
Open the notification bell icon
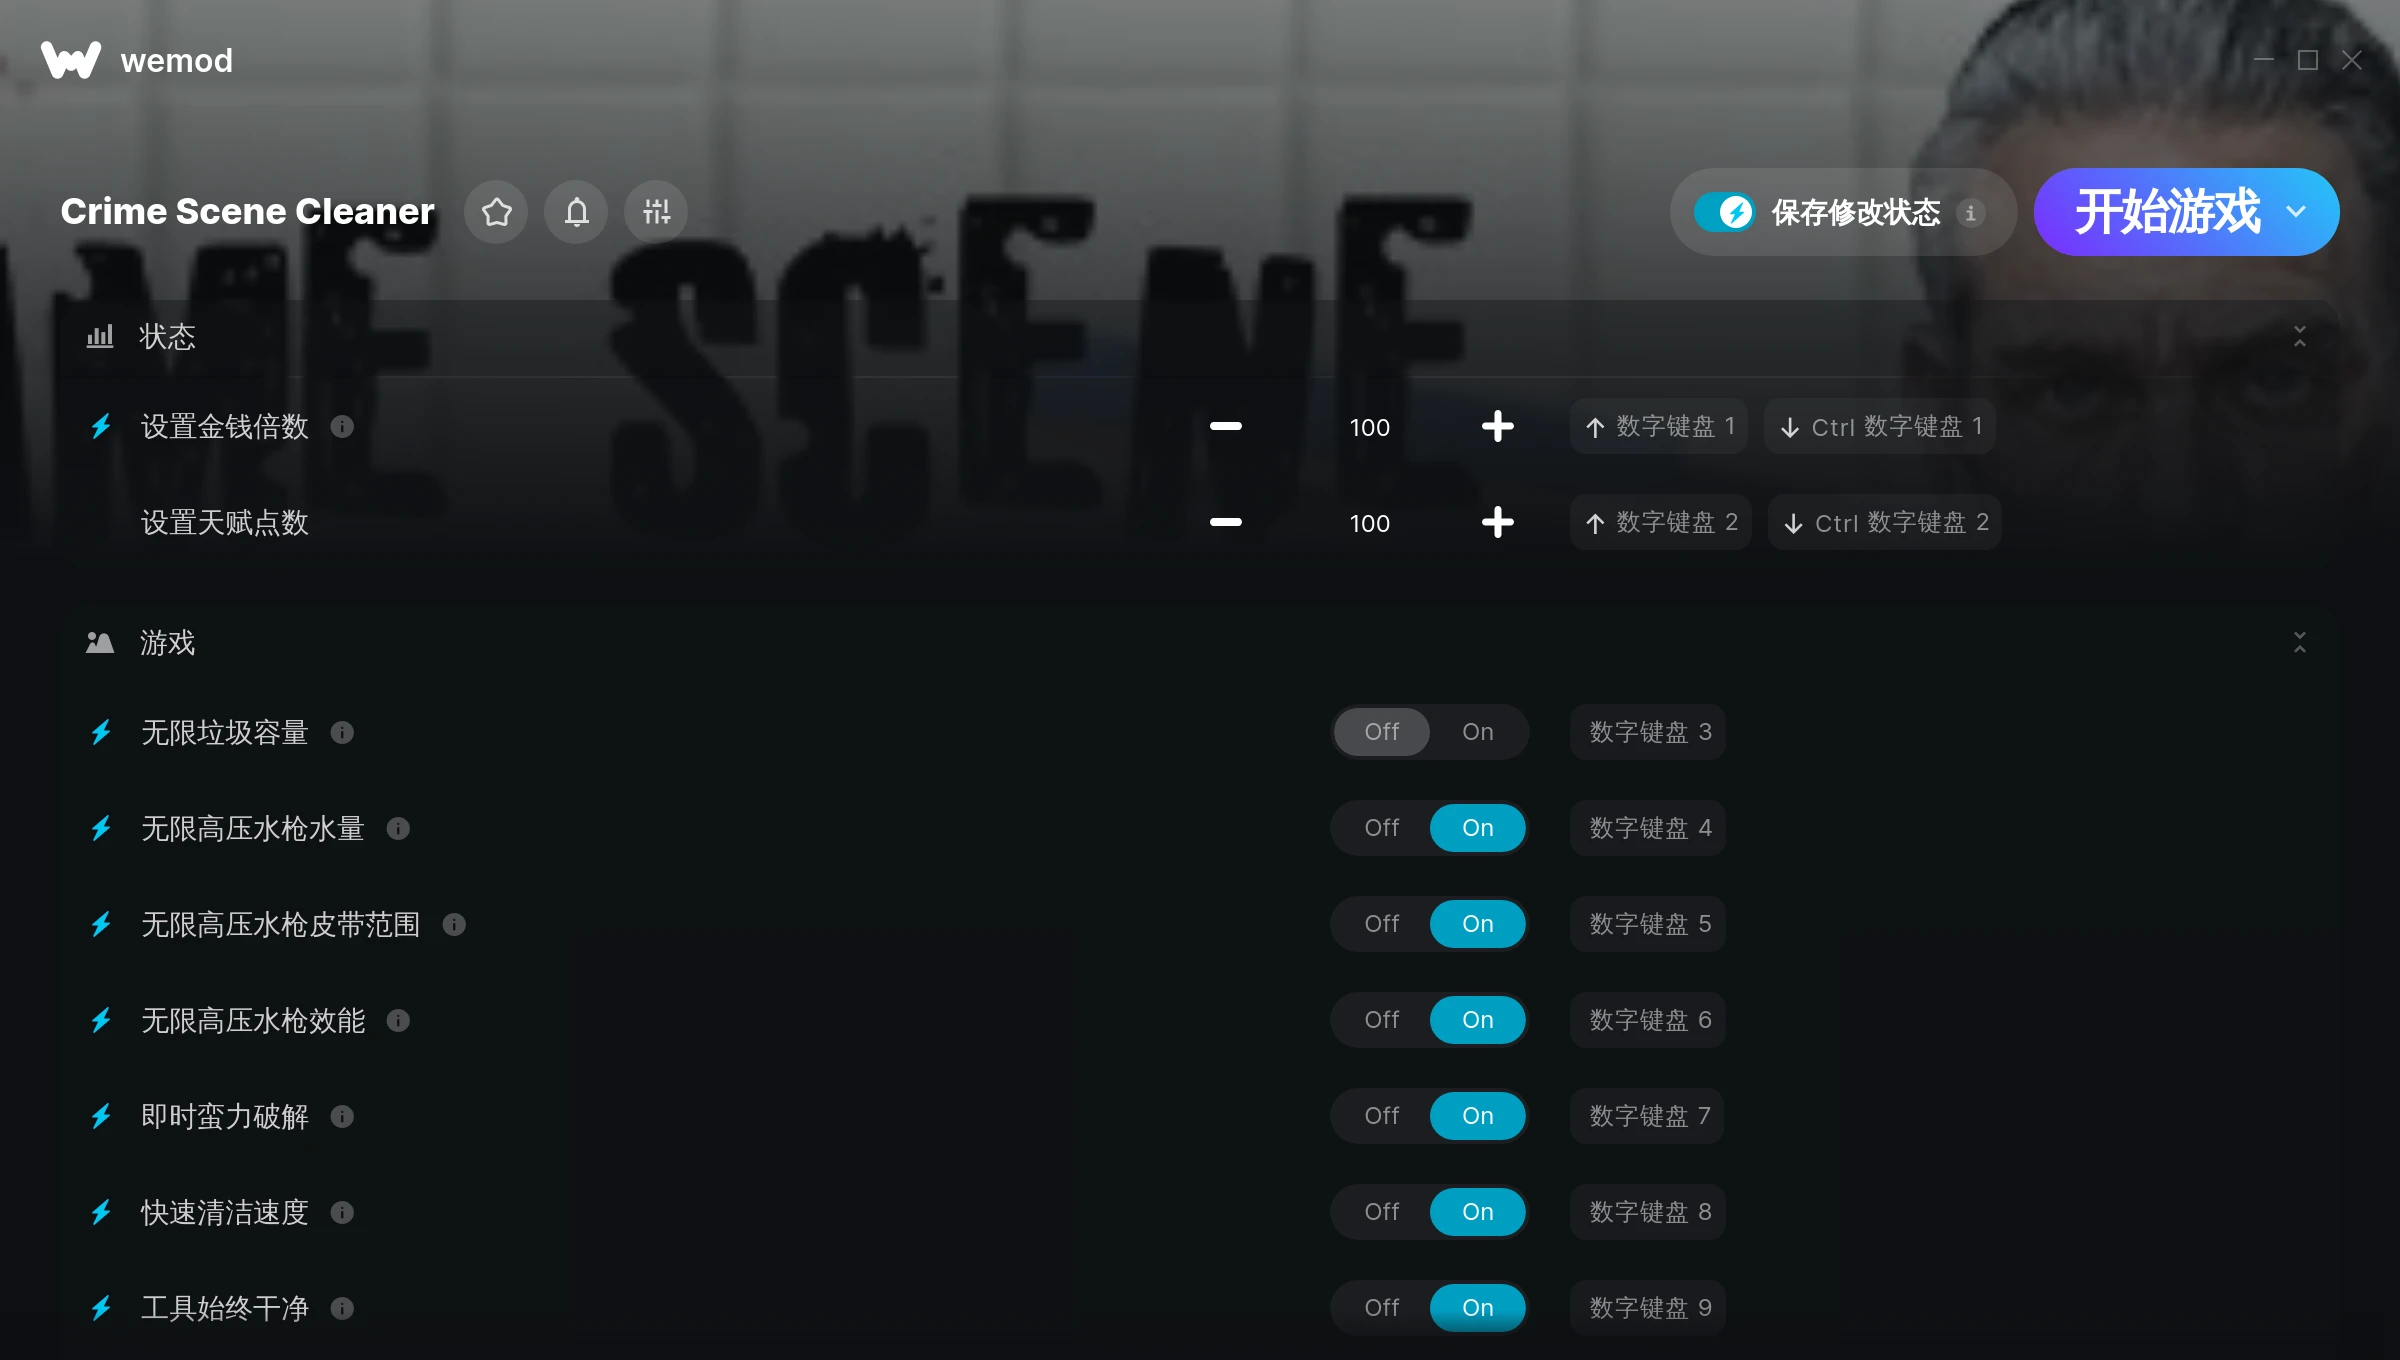coord(576,212)
